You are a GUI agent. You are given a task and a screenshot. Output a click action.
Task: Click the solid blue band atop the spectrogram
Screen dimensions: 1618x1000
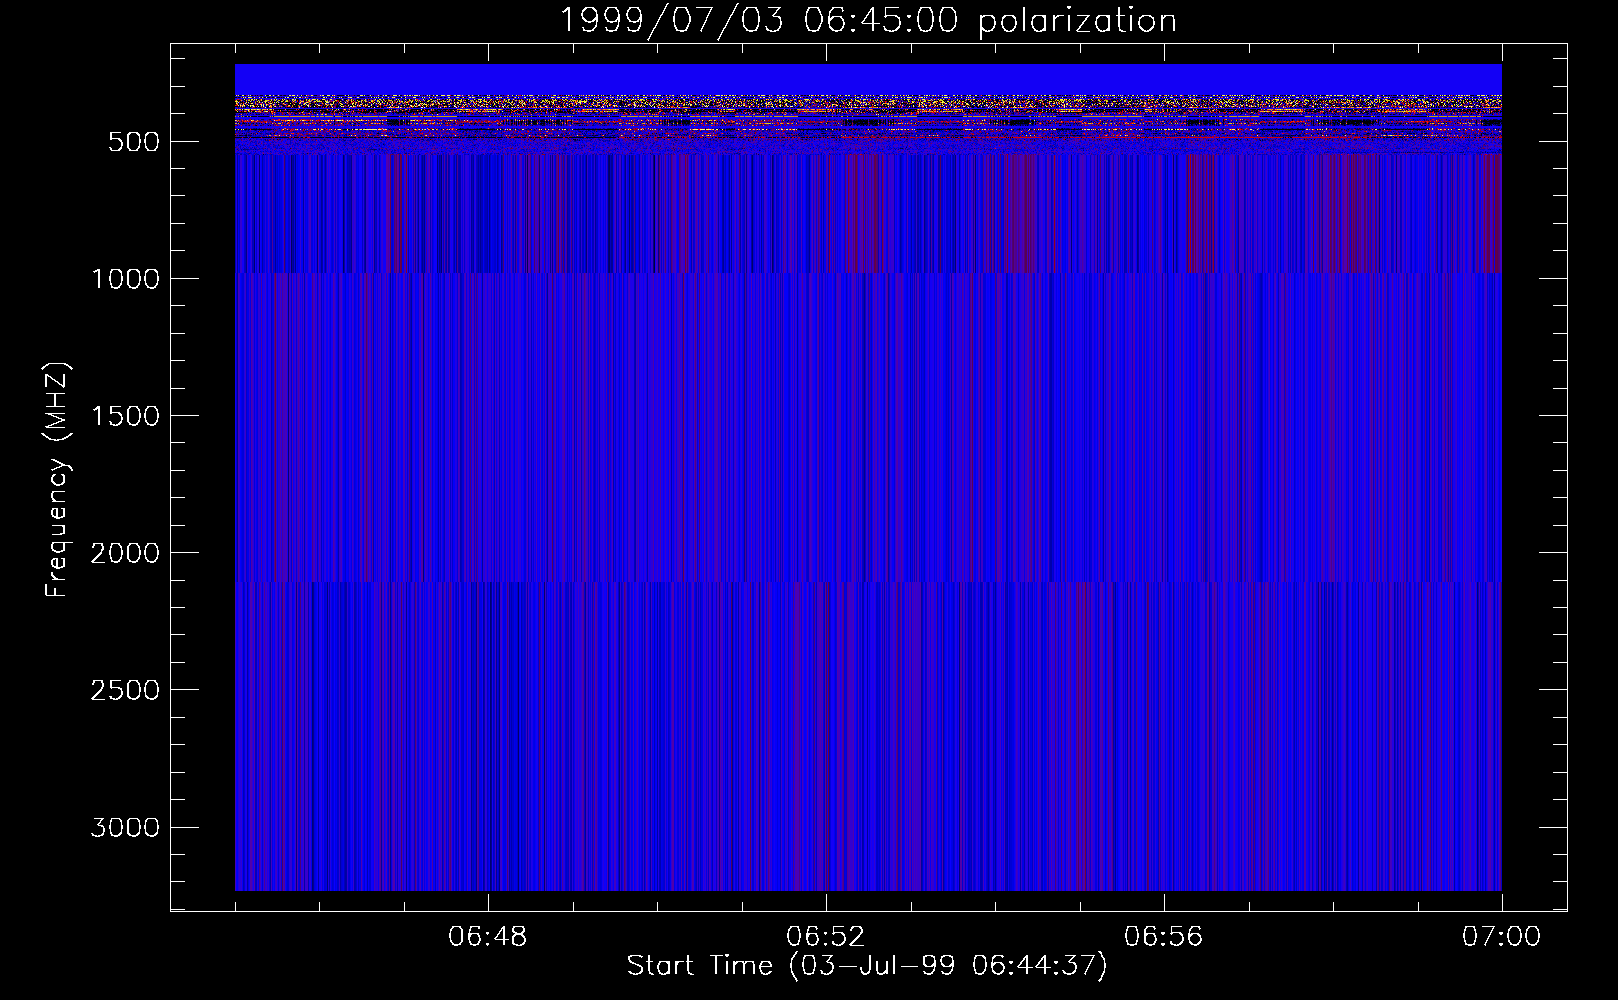(x=867, y=79)
